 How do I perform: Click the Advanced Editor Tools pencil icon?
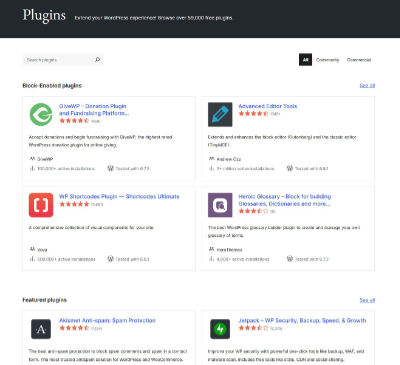tap(220, 114)
